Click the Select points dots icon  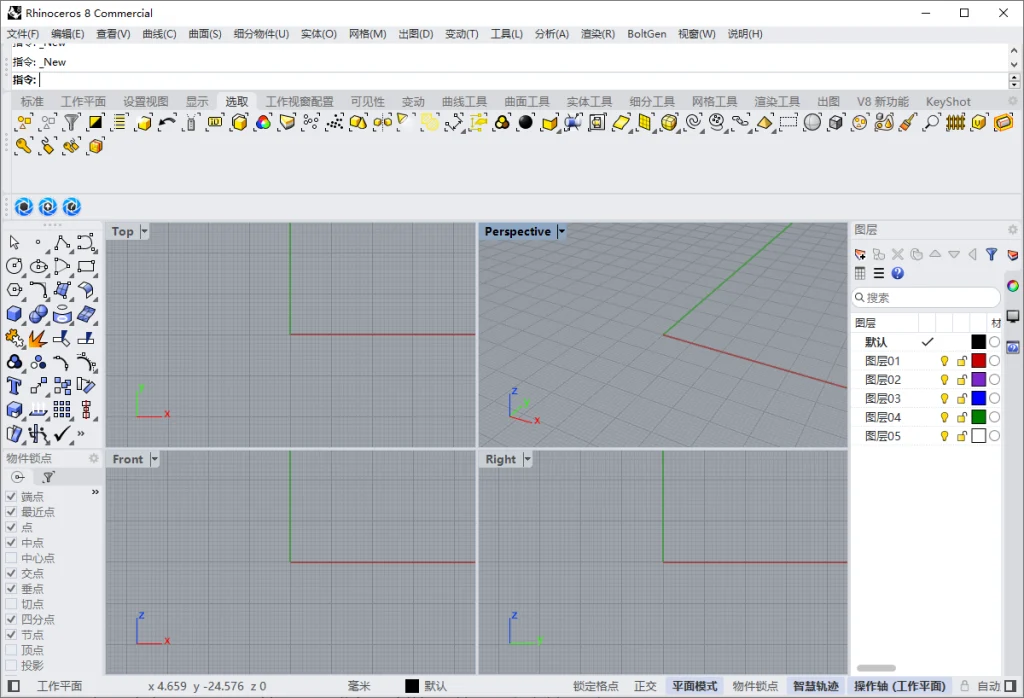click(334, 122)
